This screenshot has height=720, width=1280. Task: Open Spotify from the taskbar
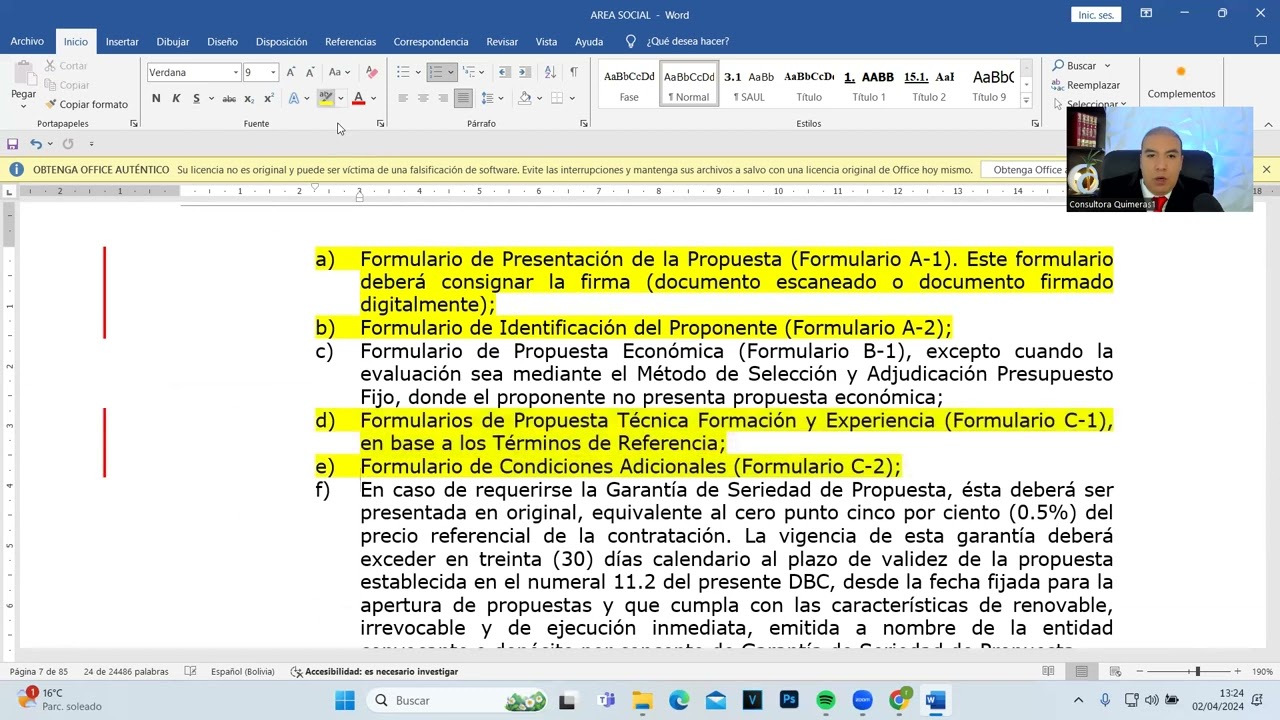(x=826, y=700)
